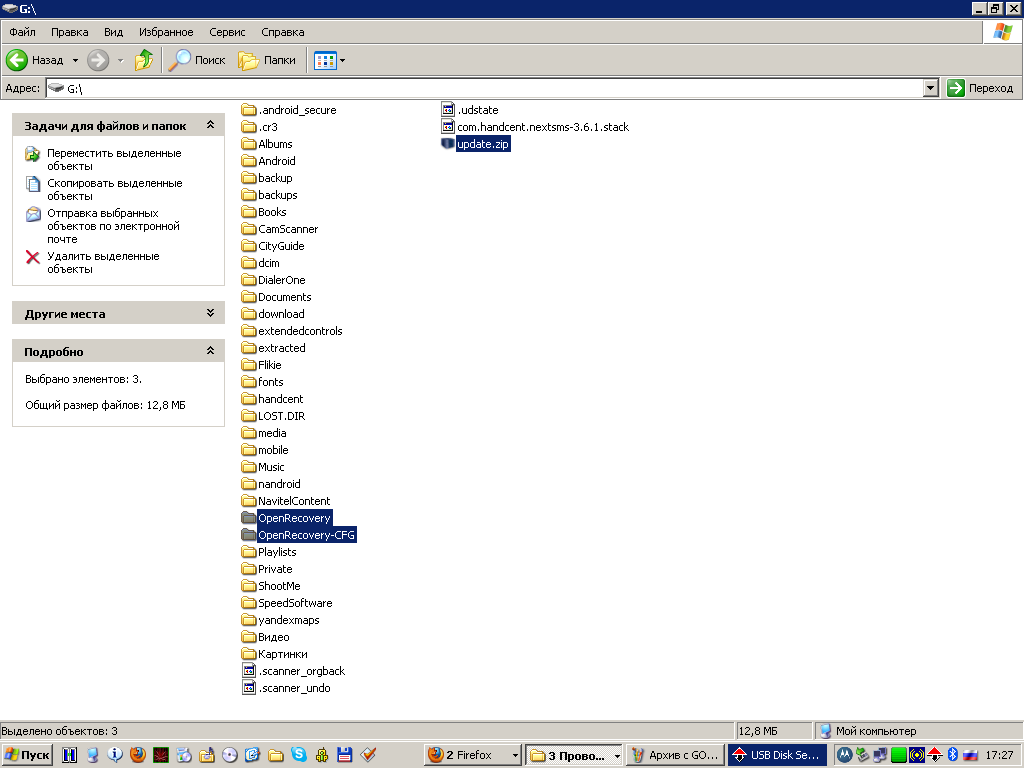Screen dimensions: 1024x768
Task: Click the Forward arrow button
Action: [98, 60]
